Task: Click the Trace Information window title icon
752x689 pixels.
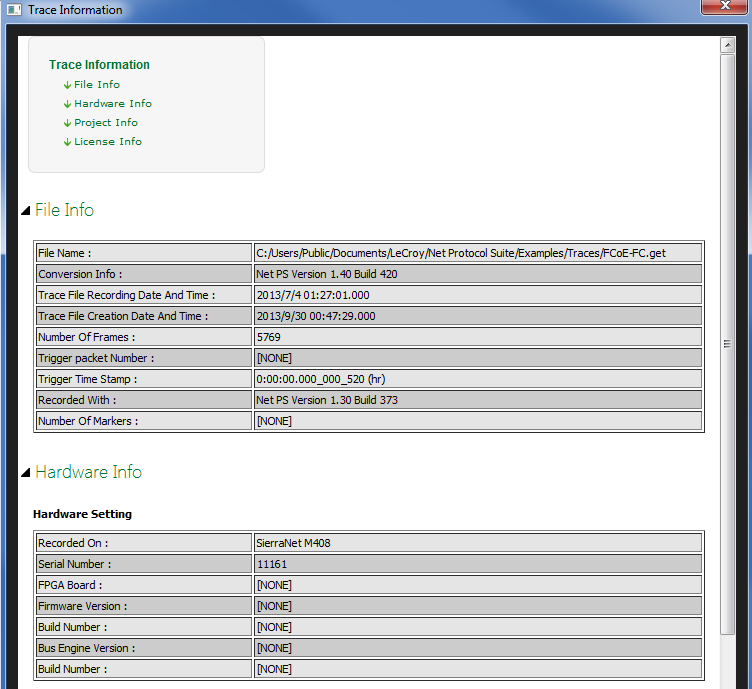Action: pyautogui.click(x=14, y=10)
